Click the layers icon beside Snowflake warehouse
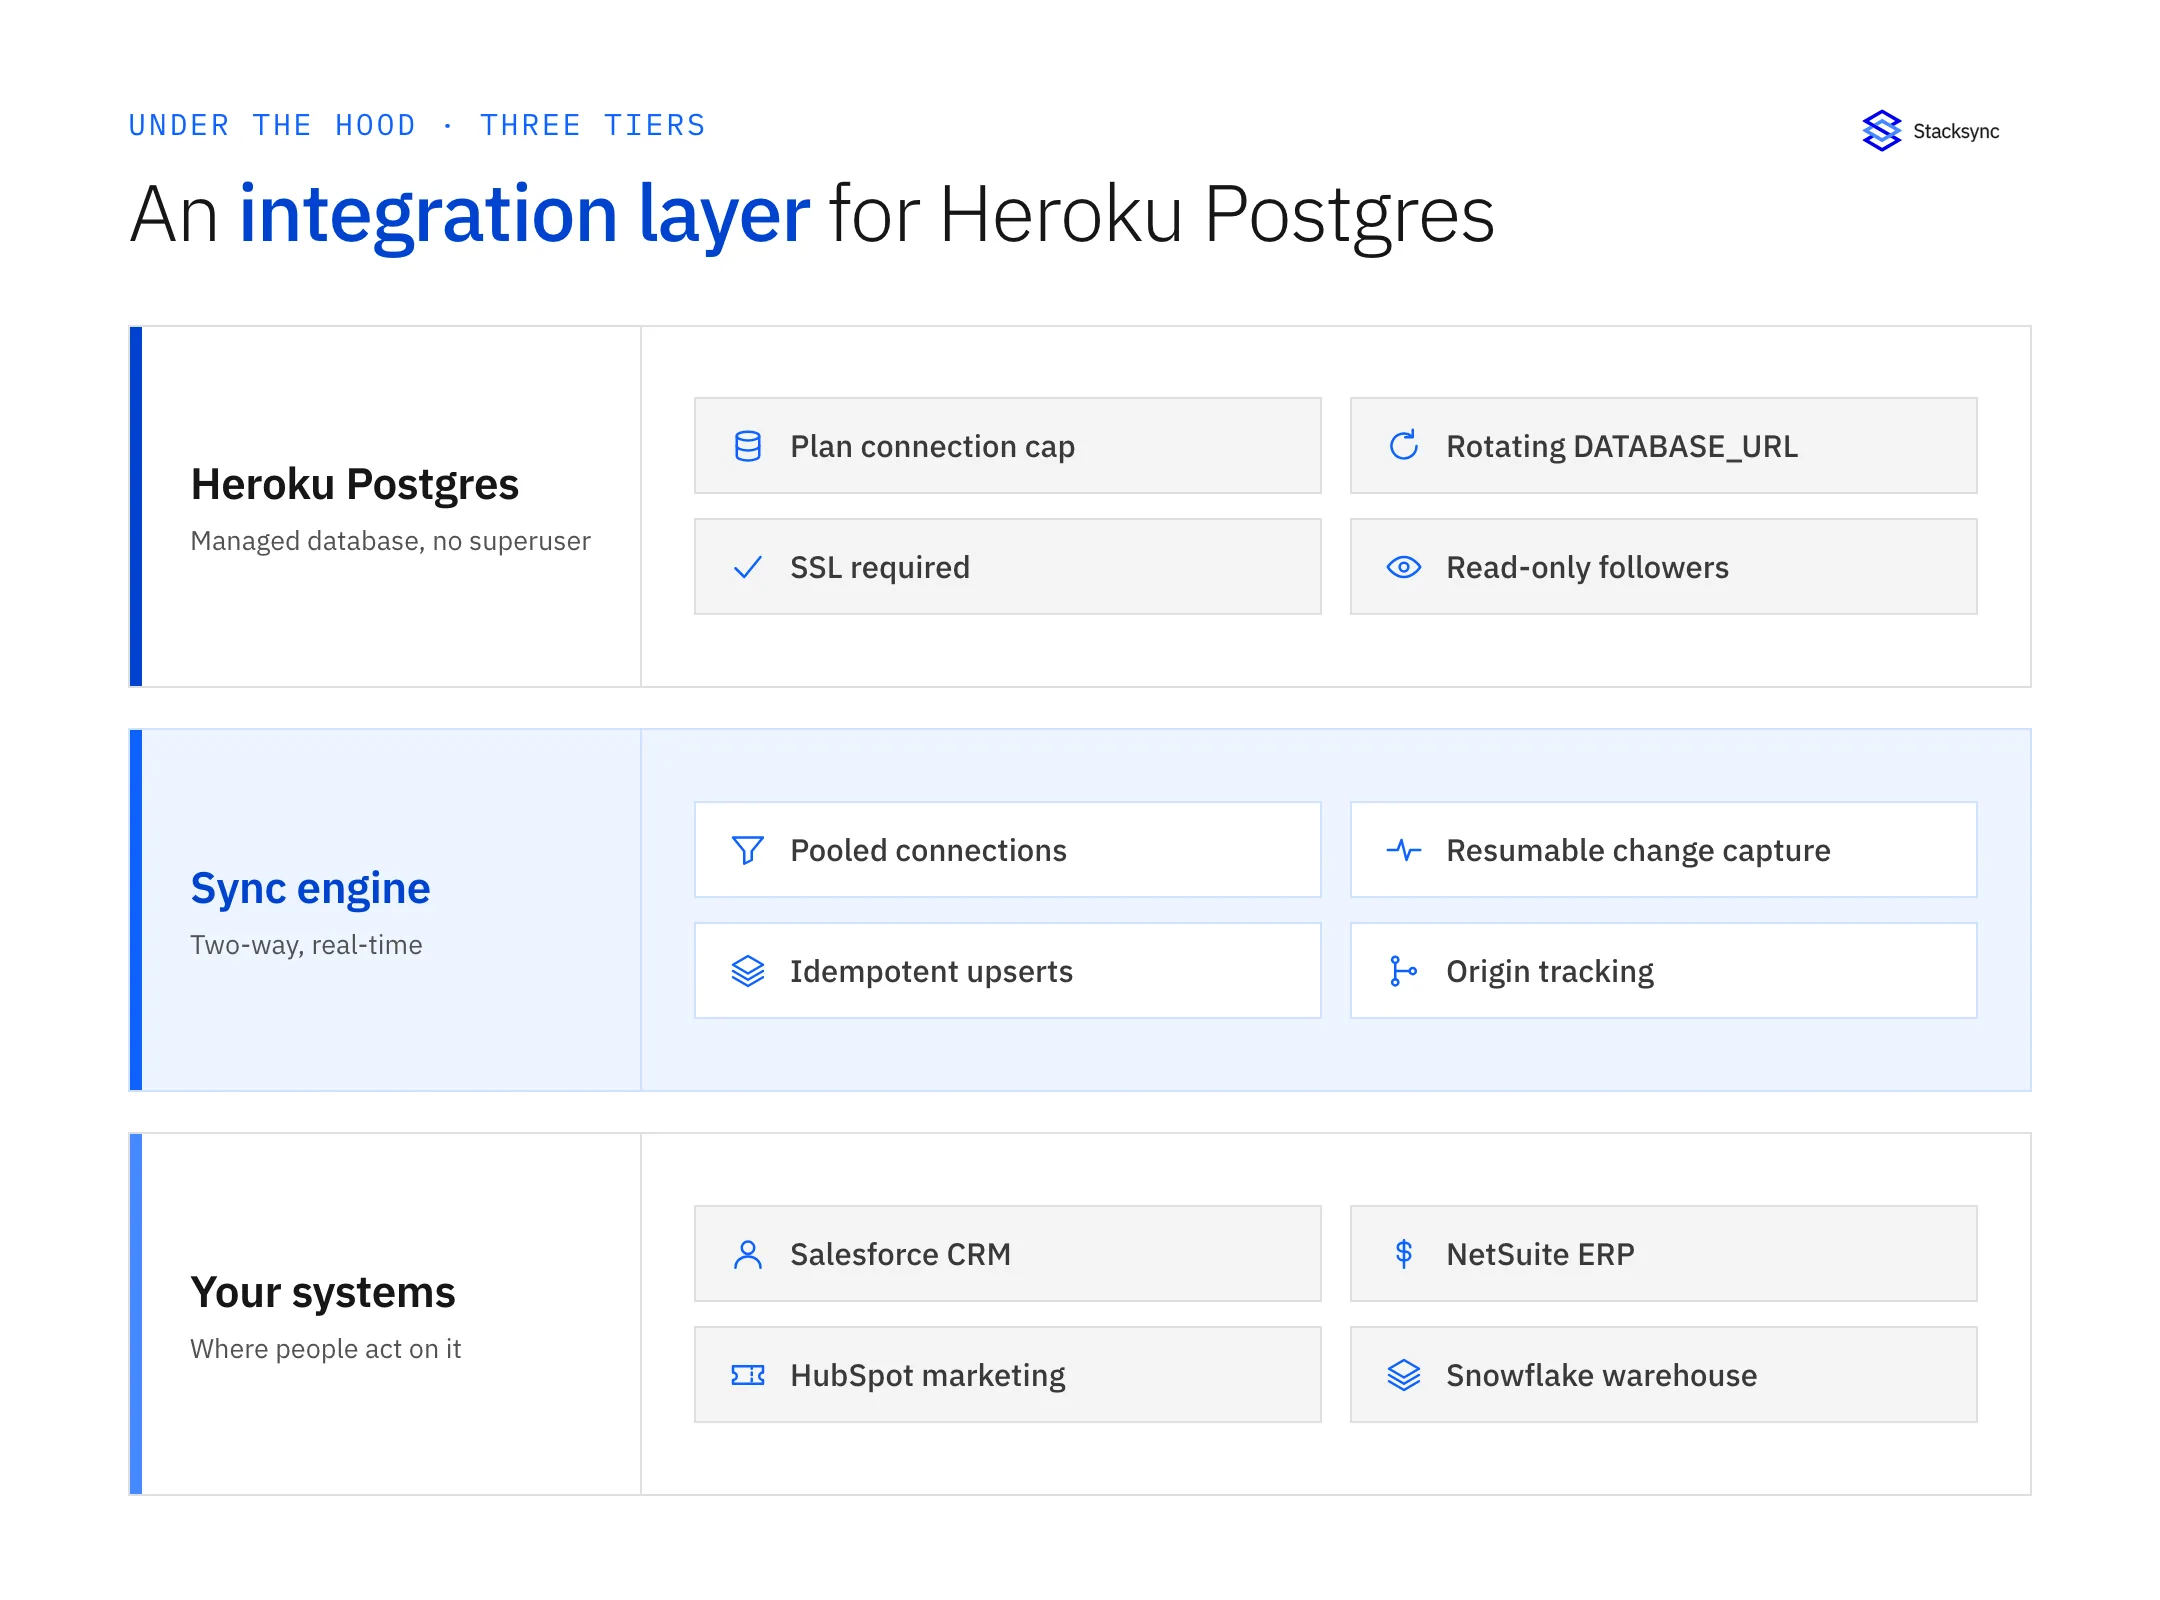 point(1404,1375)
